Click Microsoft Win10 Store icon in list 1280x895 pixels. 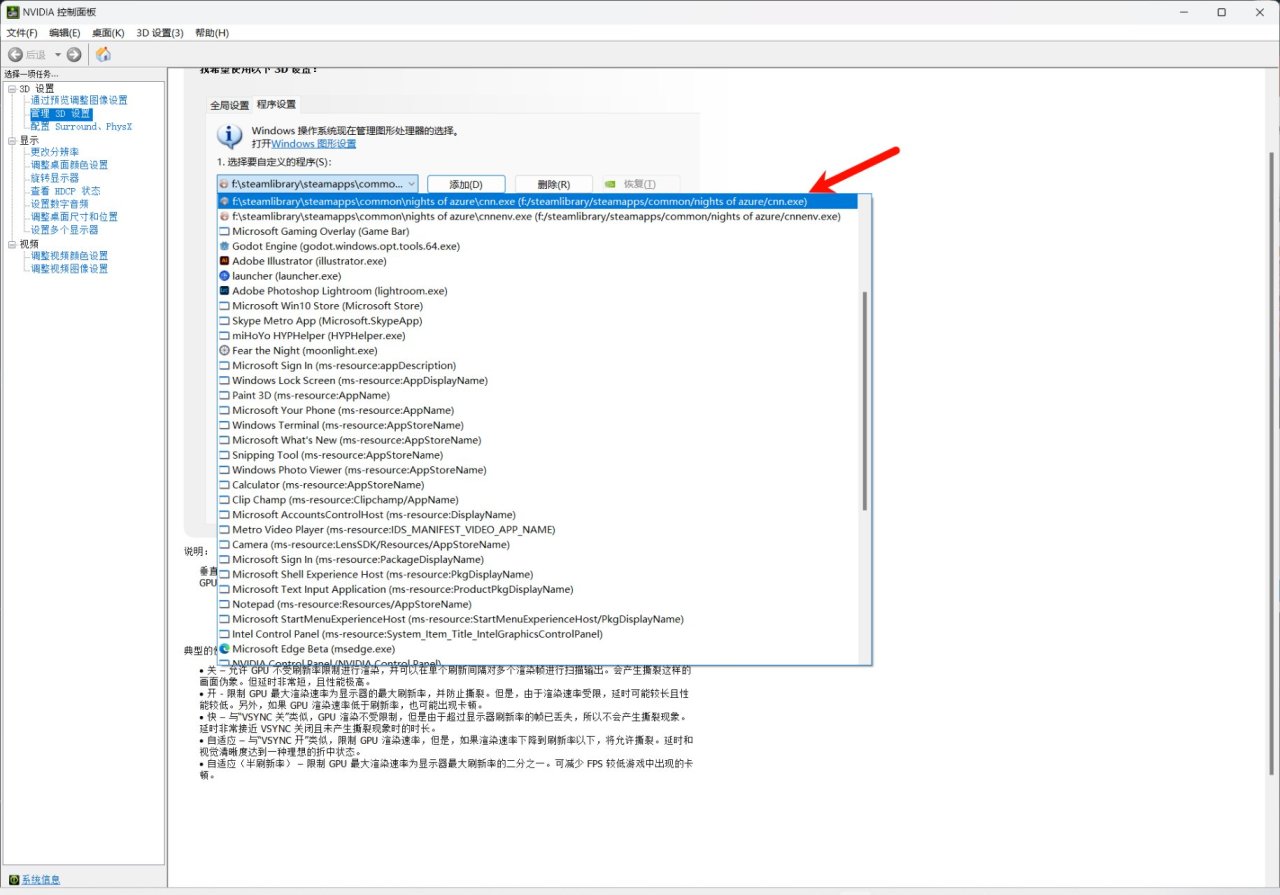(x=224, y=306)
